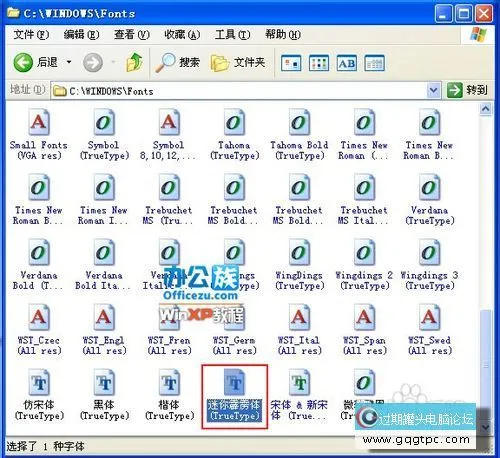Image resolution: width=500 pixels, height=458 pixels.
Task: Close the Fonts window
Action: (x=484, y=14)
